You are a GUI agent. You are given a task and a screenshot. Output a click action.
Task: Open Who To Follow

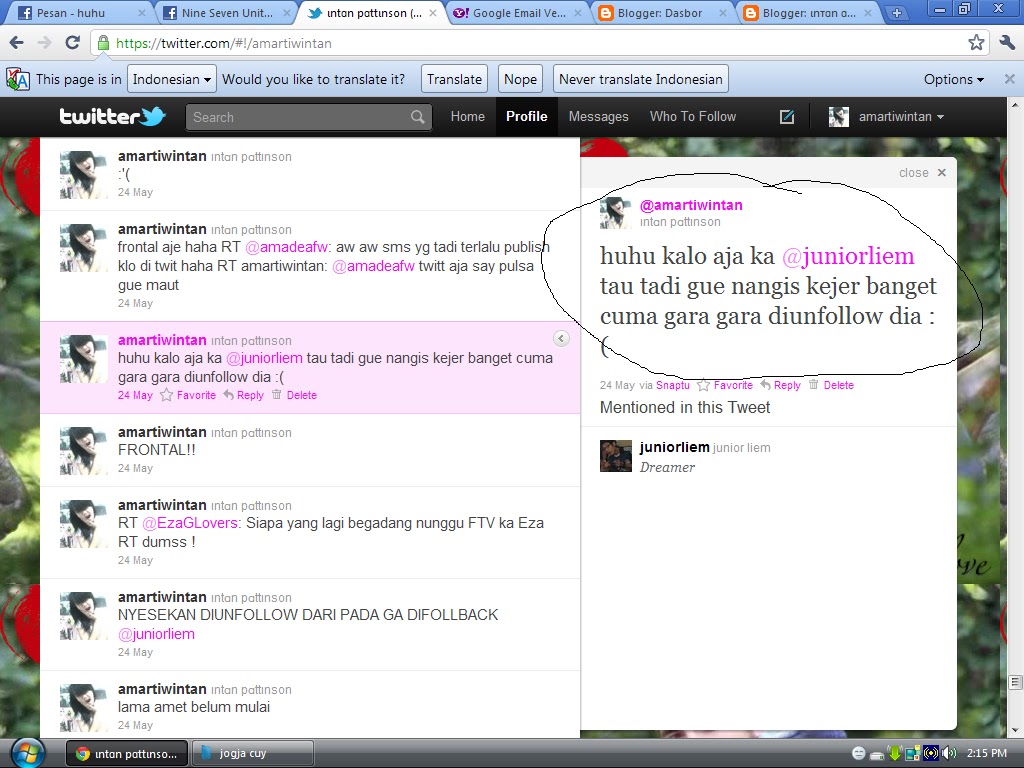pos(692,117)
